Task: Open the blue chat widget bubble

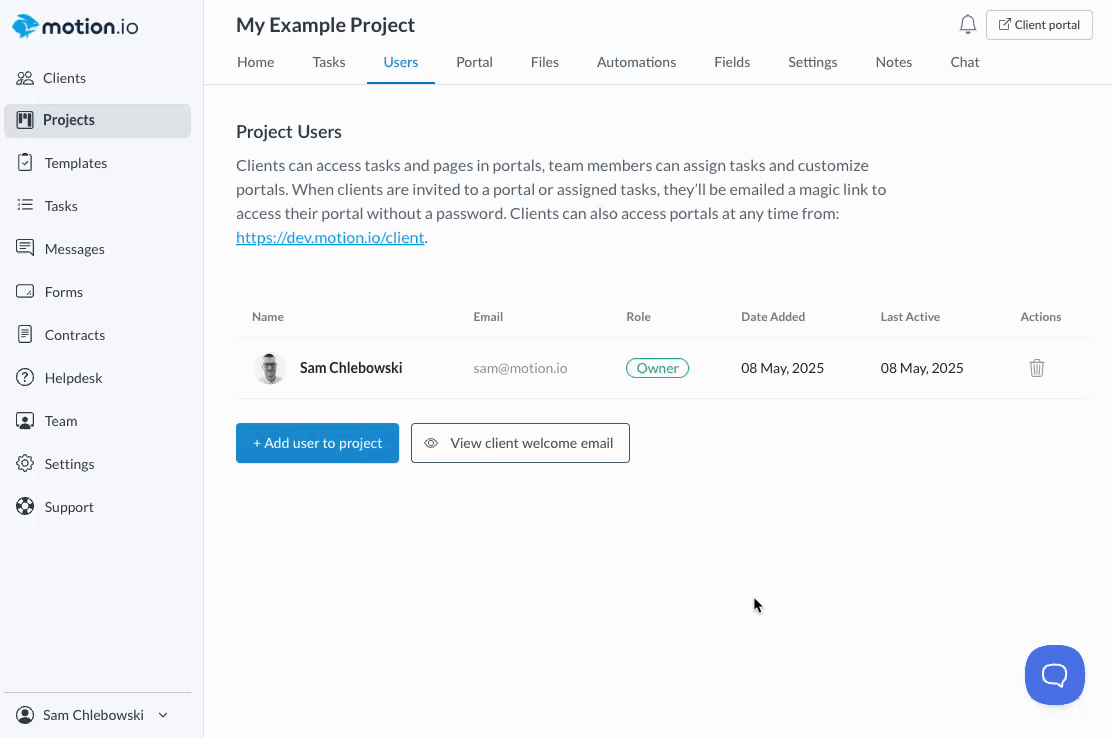Action: [1054, 675]
